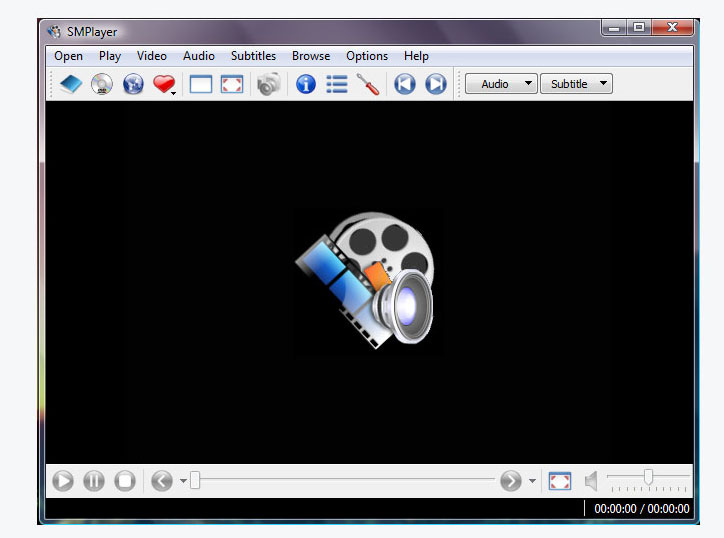Close the SMPlayer window

point(672,28)
